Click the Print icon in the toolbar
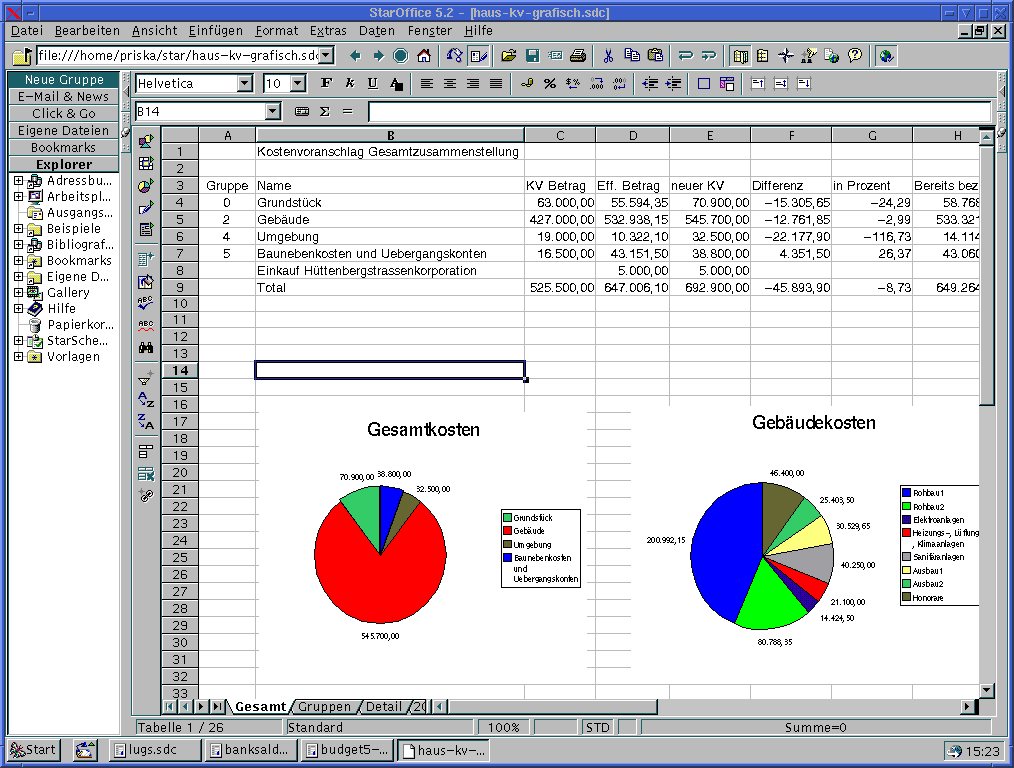Viewport: 1014px width, 768px height. tap(578, 56)
